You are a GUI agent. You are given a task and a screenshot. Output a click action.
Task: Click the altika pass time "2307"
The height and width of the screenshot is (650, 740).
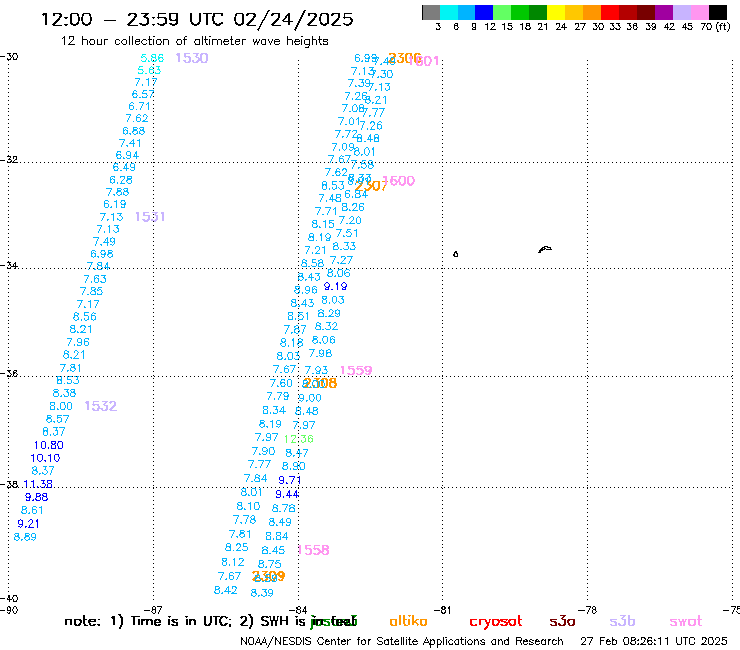click(x=371, y=186)
